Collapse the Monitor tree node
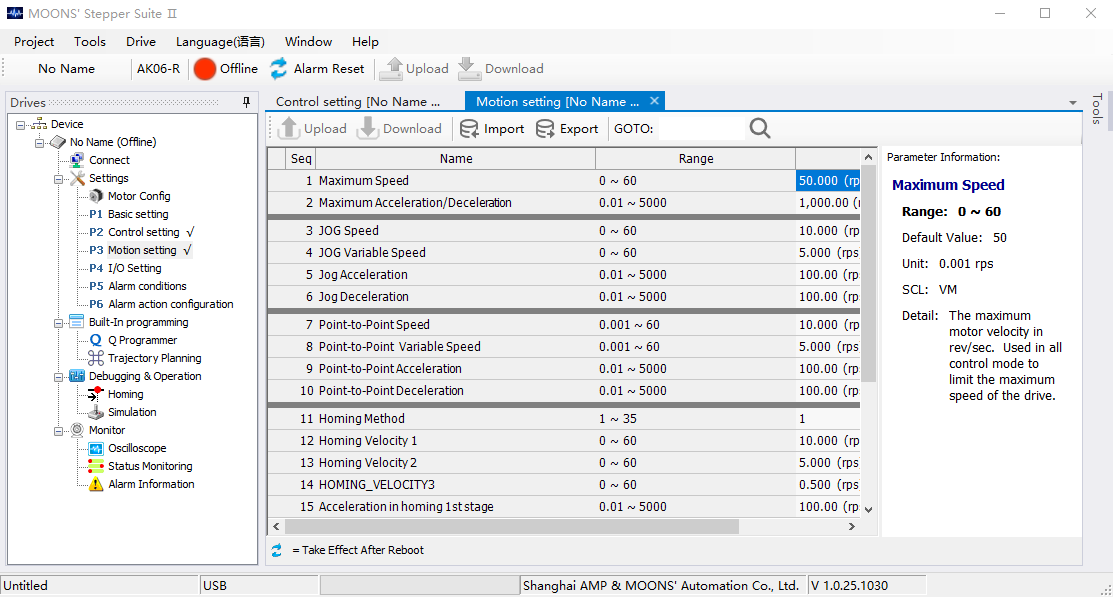 59,430
